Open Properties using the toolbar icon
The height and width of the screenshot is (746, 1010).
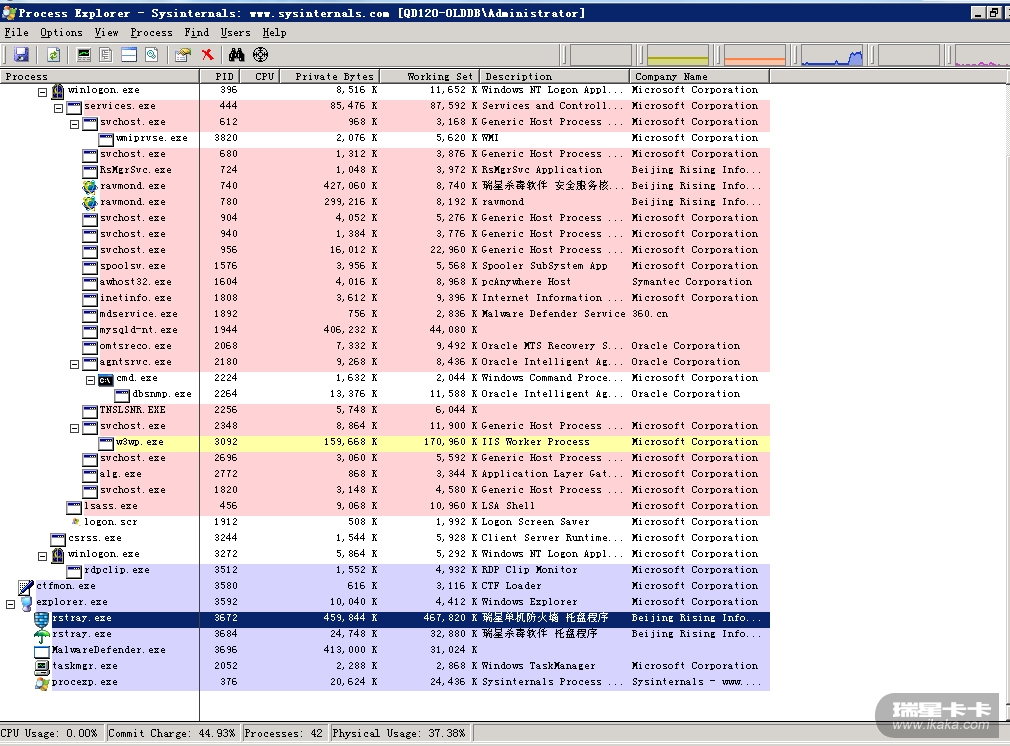(x=182, y=55)
